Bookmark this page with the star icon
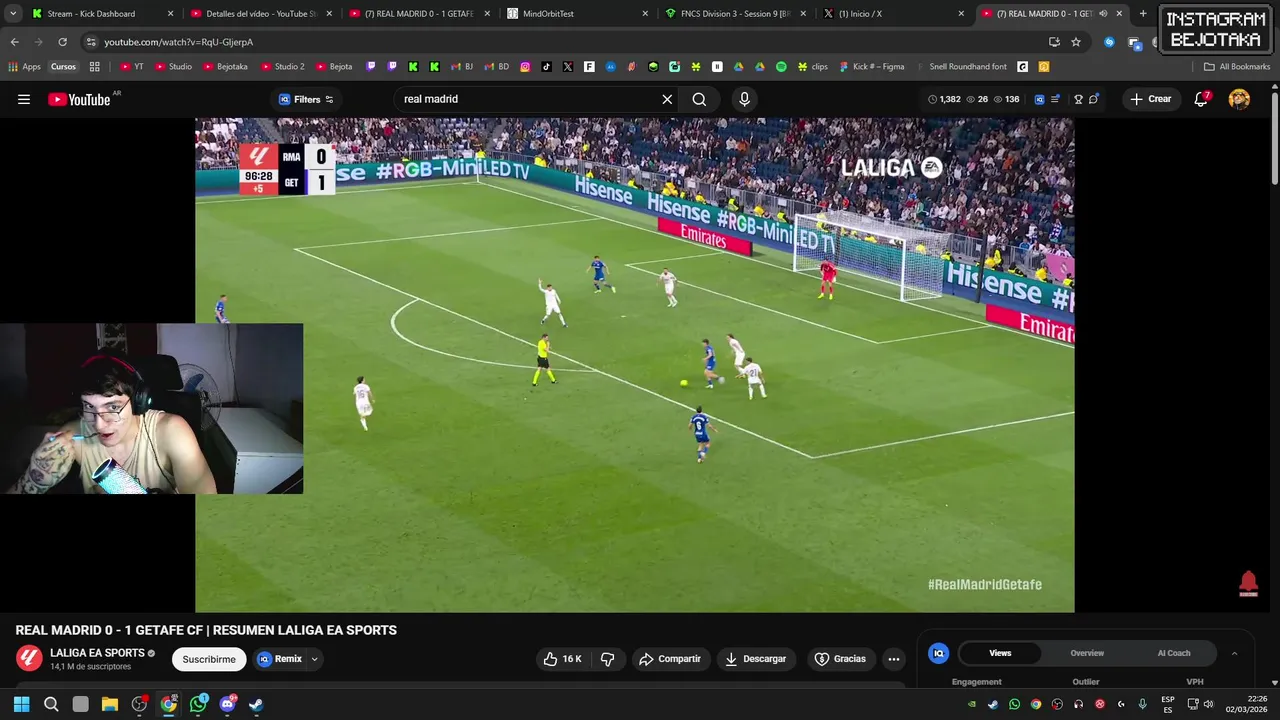Image resolution: width=1280 pixels, height=720 pixels. [1076, 42]
